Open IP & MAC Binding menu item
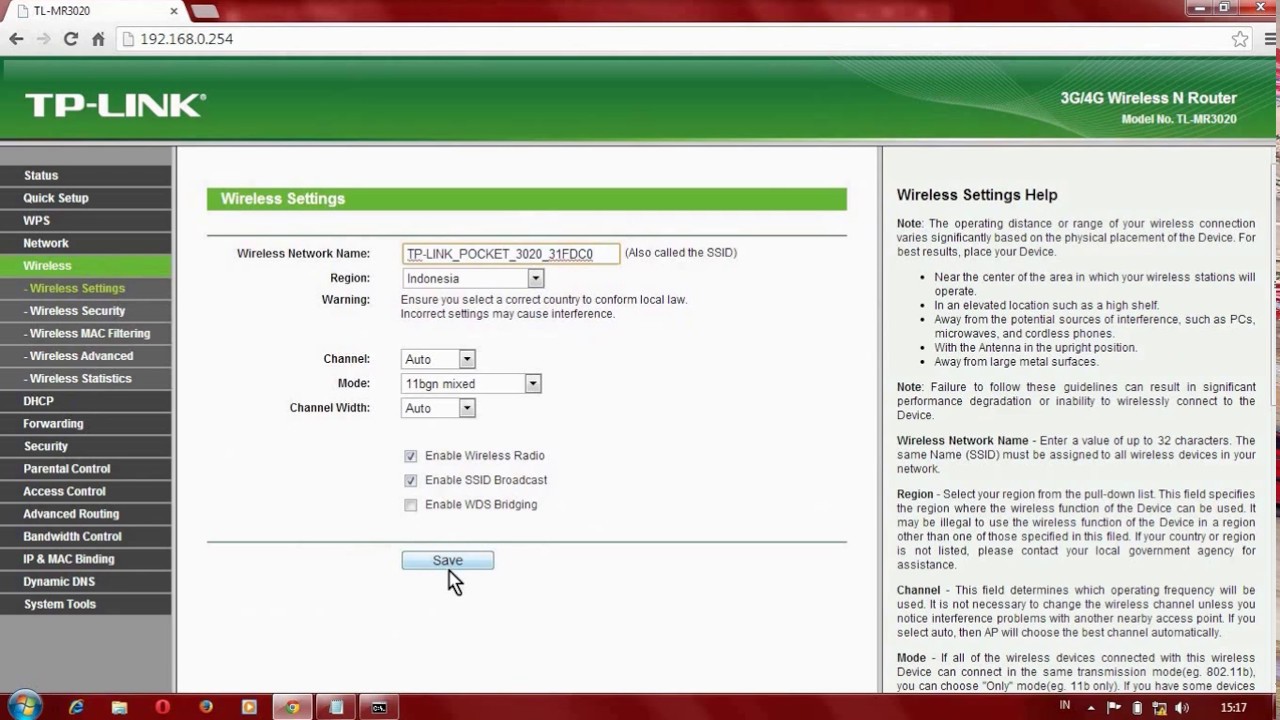Viewport: 1280px width, 720px height. (86, 559)
